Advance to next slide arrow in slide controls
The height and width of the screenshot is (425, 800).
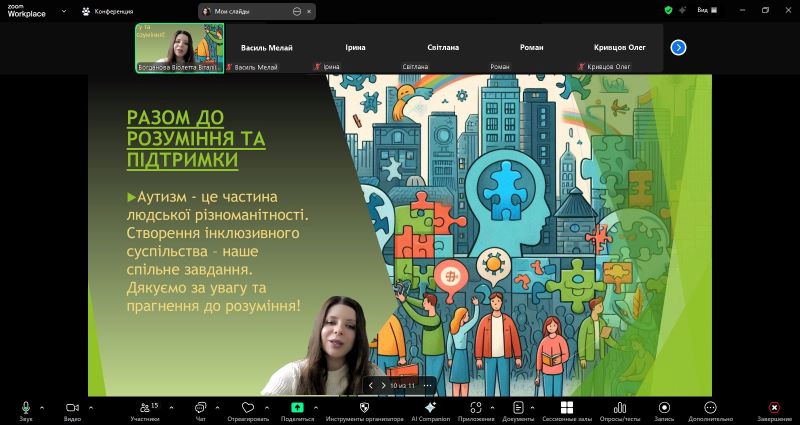[x=383, y=386]
